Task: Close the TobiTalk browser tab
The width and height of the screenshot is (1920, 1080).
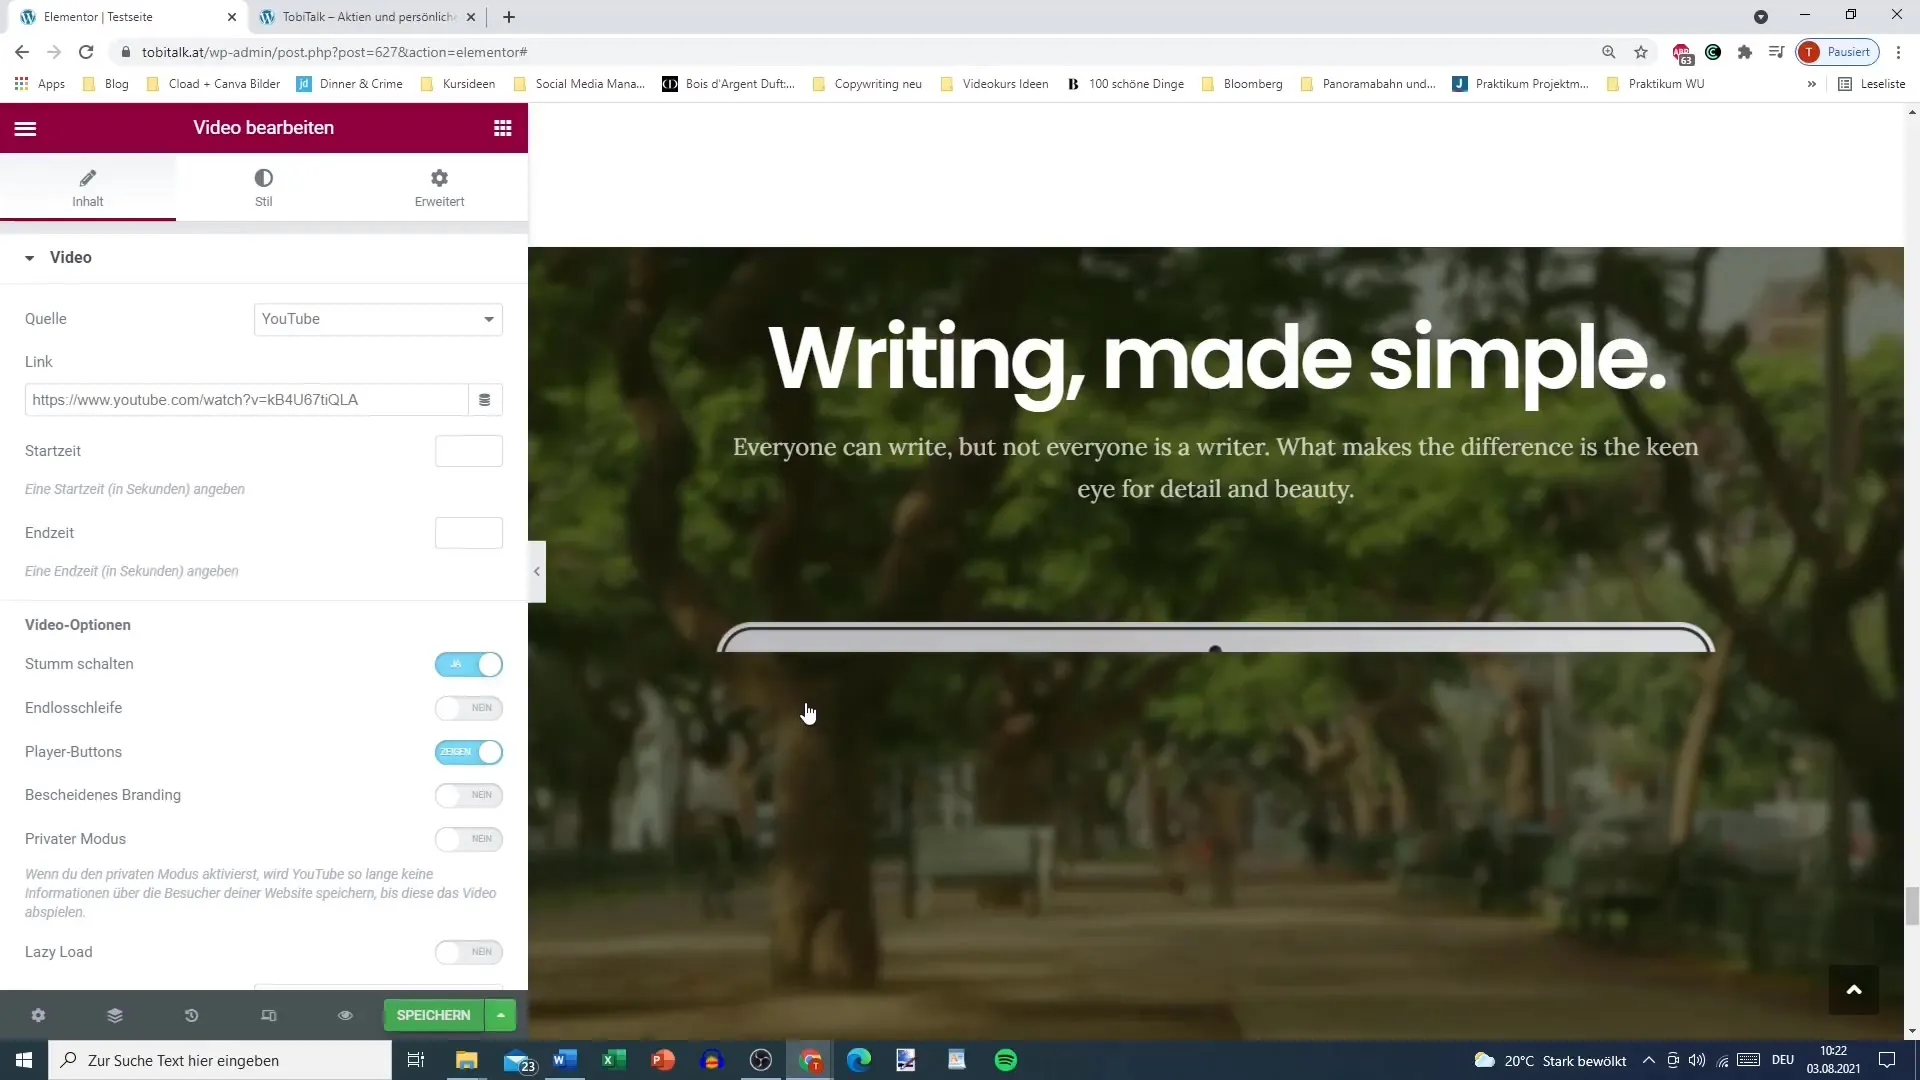Action: pos(471,17)
